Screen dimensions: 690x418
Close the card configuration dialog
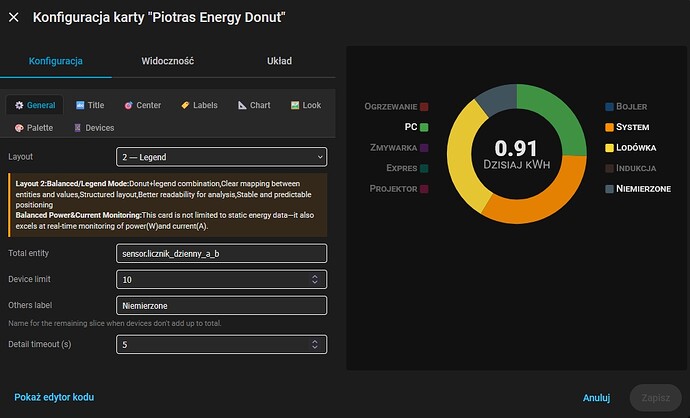(x=14, y=17)
